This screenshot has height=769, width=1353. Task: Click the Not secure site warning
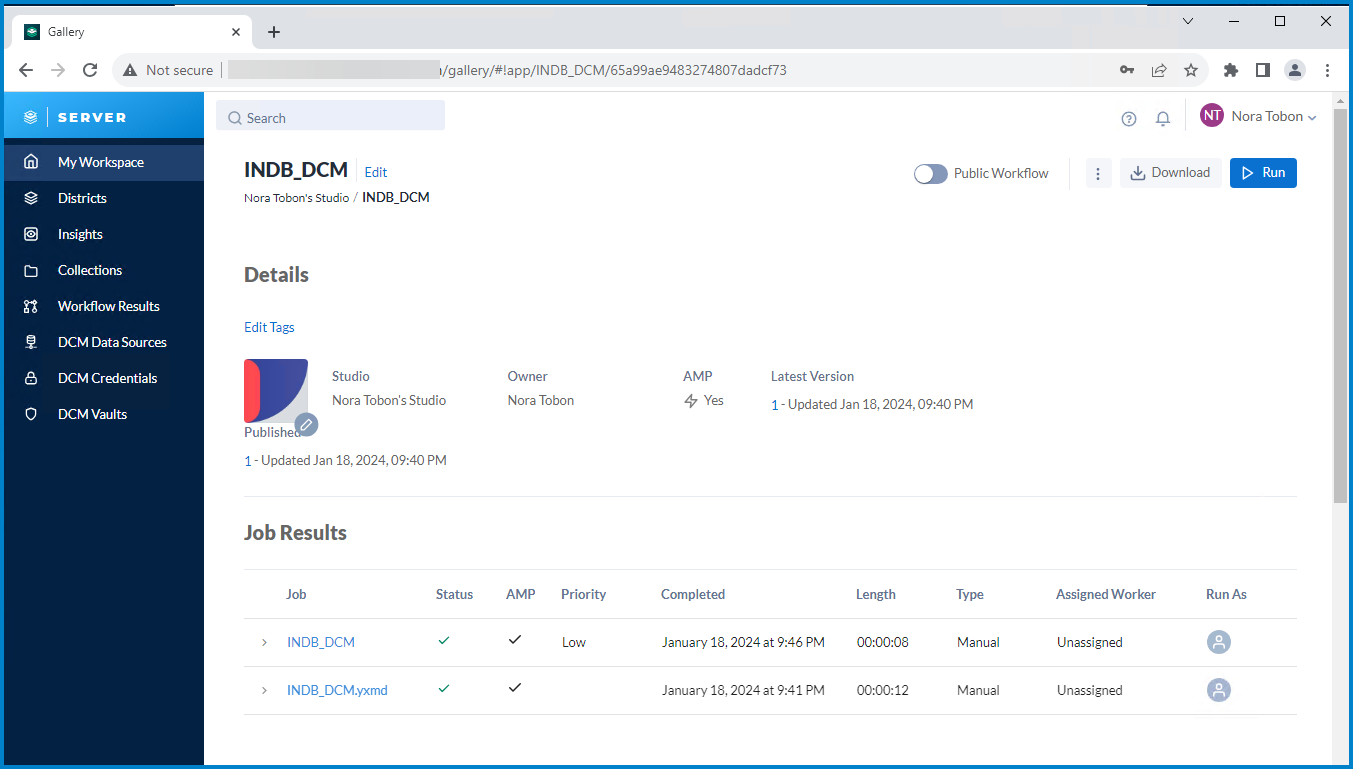pos(168,70)
